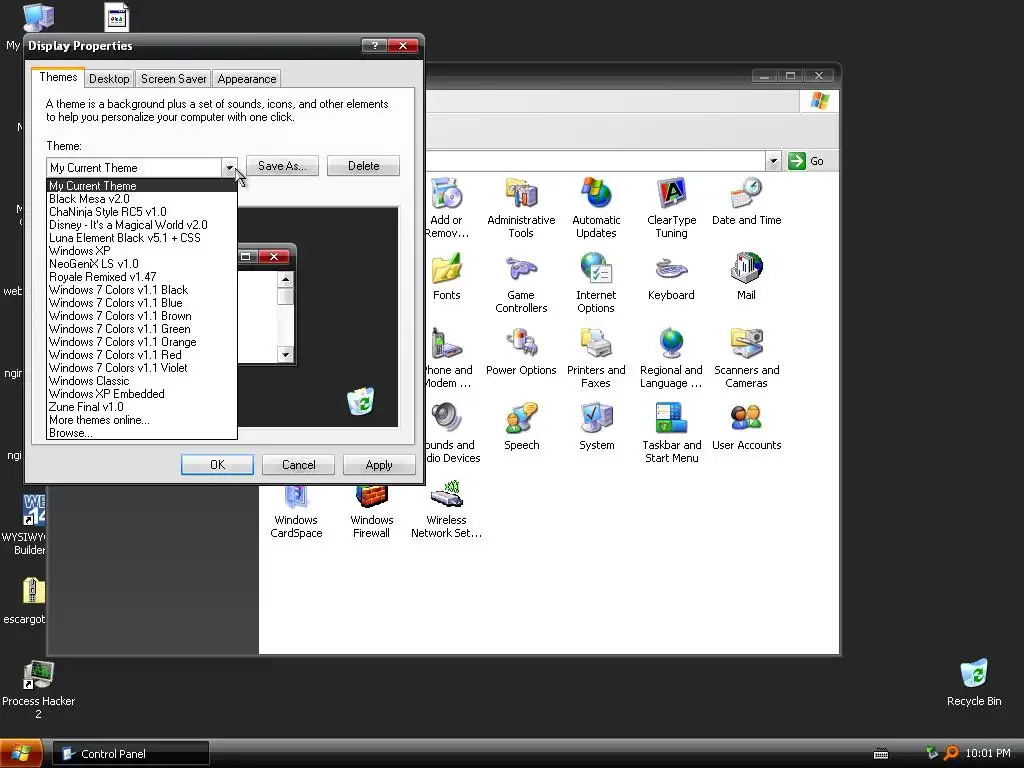
Task: Click the Display Properties help button
Action: click(x=374, y=46)
